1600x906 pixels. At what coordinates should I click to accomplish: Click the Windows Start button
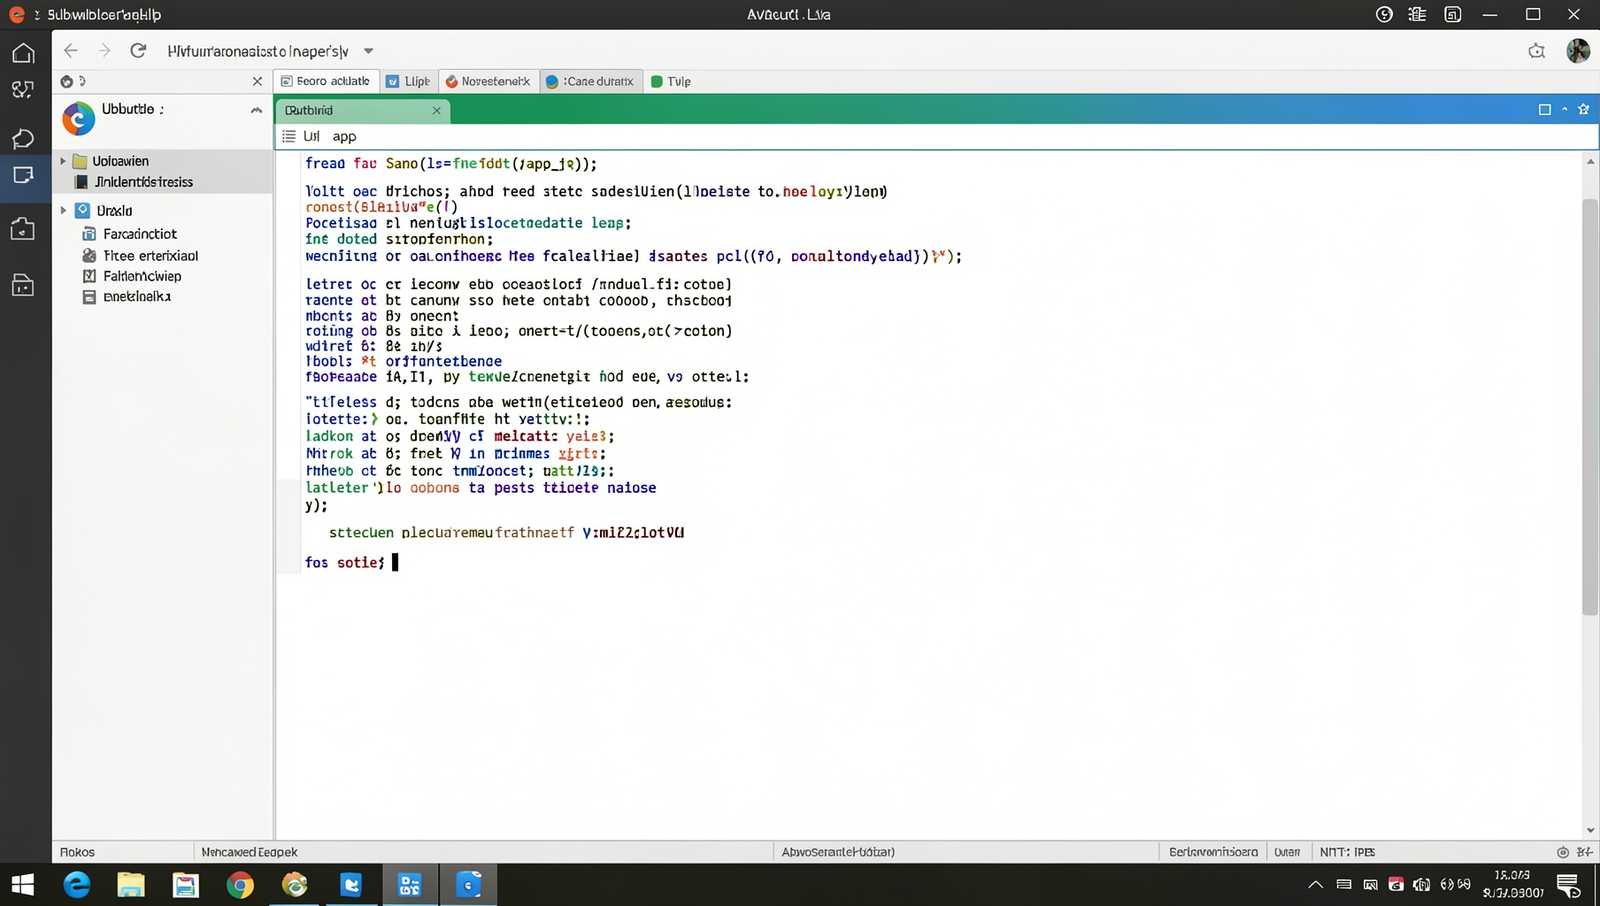click(x=22, y=885)
